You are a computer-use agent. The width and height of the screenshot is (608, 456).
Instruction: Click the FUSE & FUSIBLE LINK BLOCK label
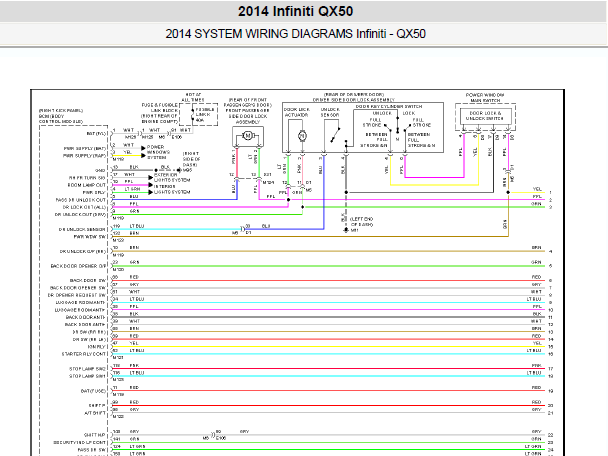159,113
